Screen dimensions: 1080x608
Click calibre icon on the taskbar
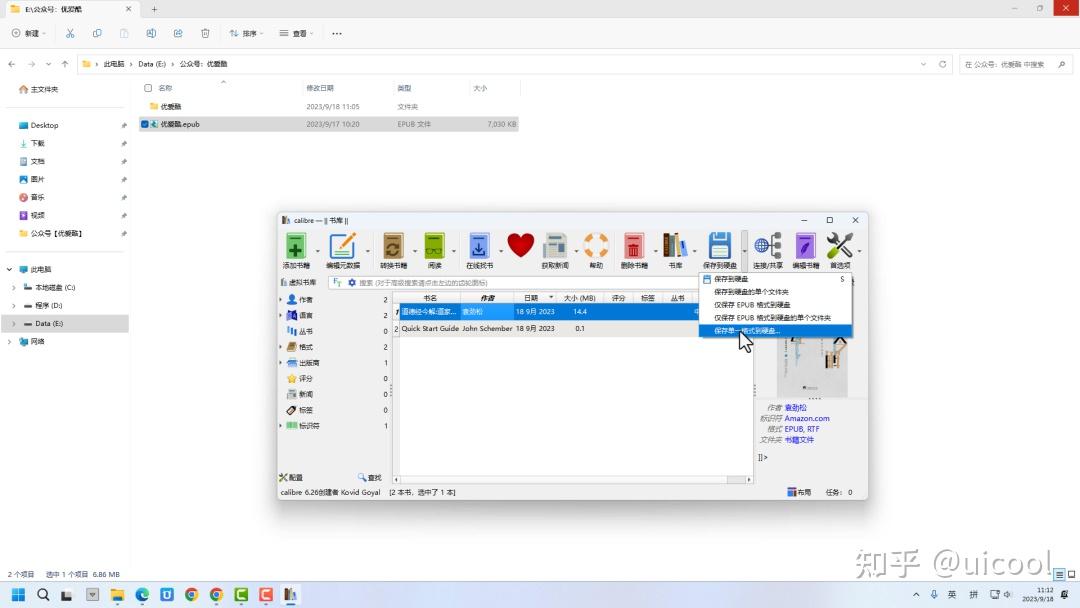click(290, 595)
